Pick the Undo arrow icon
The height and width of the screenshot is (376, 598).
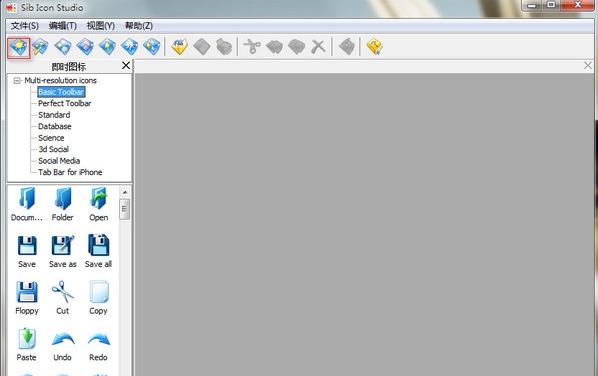63,345
